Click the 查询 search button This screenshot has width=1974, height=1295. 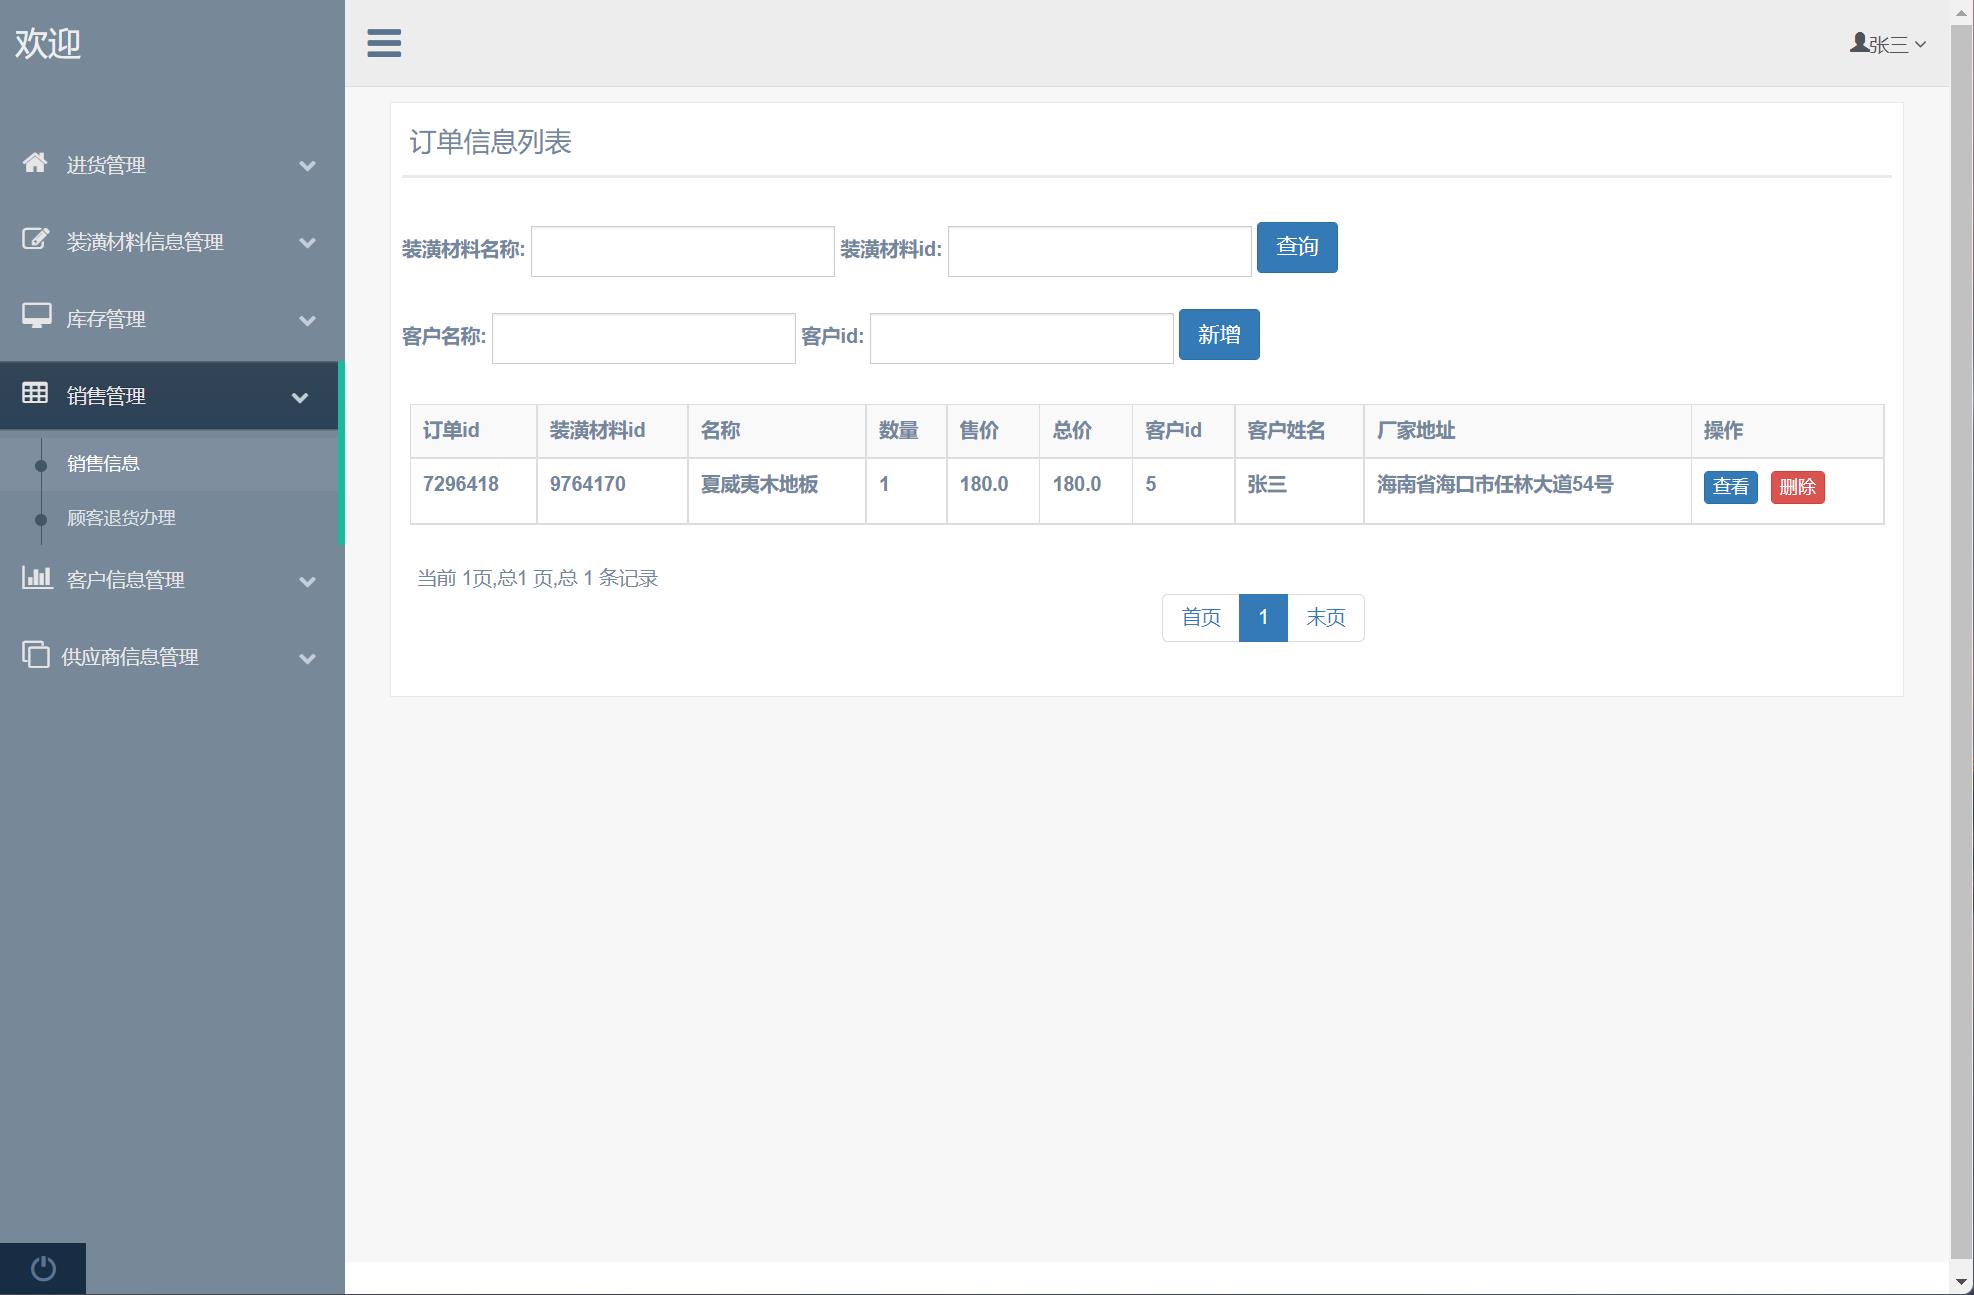[x=1297, y=247]
